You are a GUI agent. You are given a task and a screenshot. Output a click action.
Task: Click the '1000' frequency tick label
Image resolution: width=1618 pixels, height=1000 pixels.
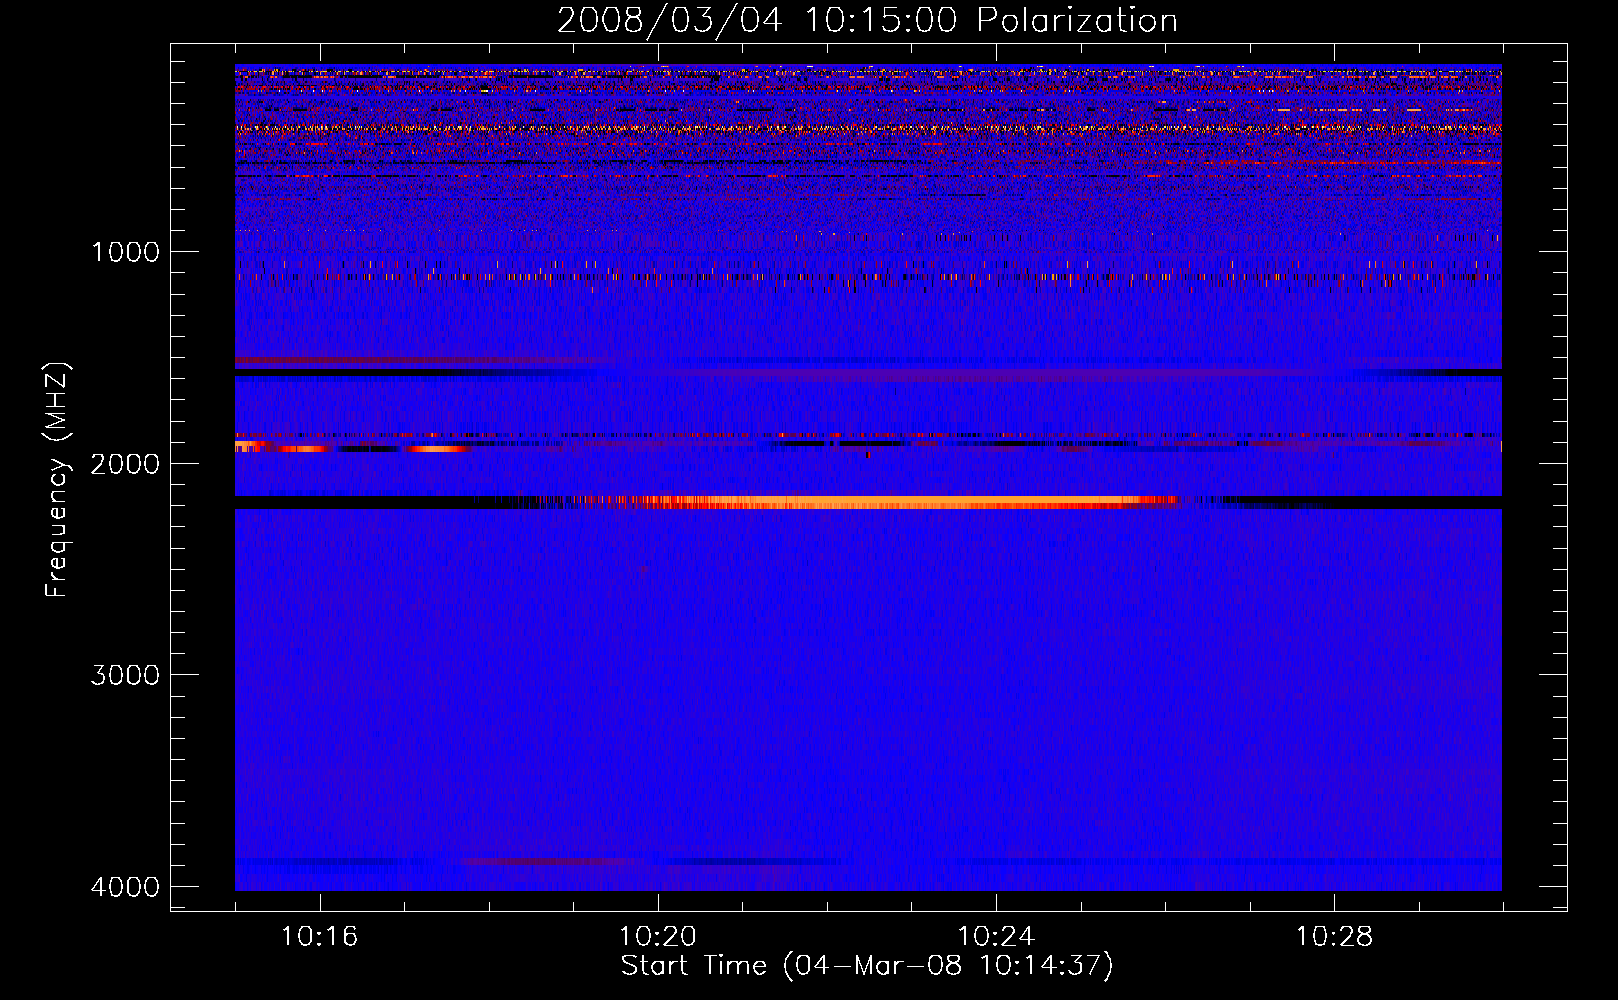(125, 252)
